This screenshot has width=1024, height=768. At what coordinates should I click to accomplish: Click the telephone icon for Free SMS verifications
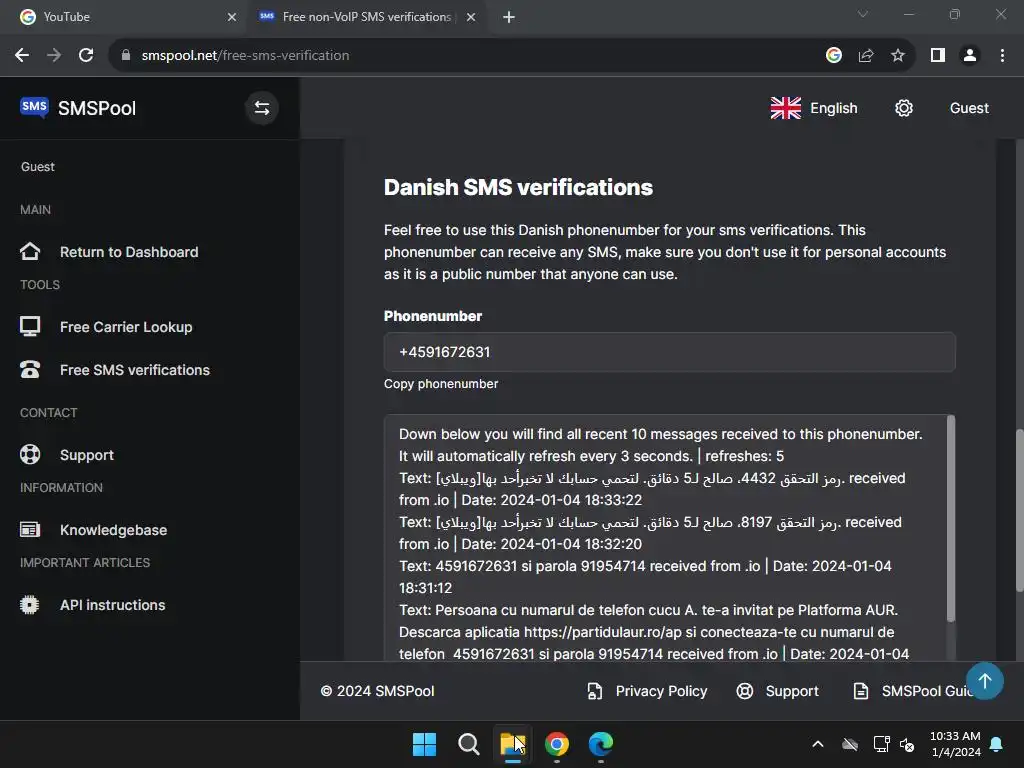coord(30,370)
